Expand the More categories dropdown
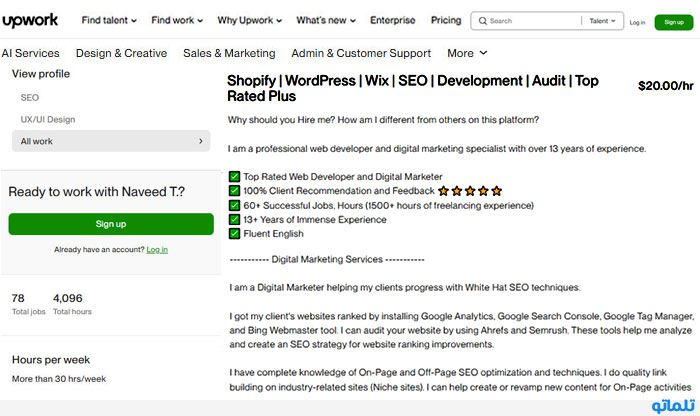Screen dimensions: 700x416 (x=467, y=53)
